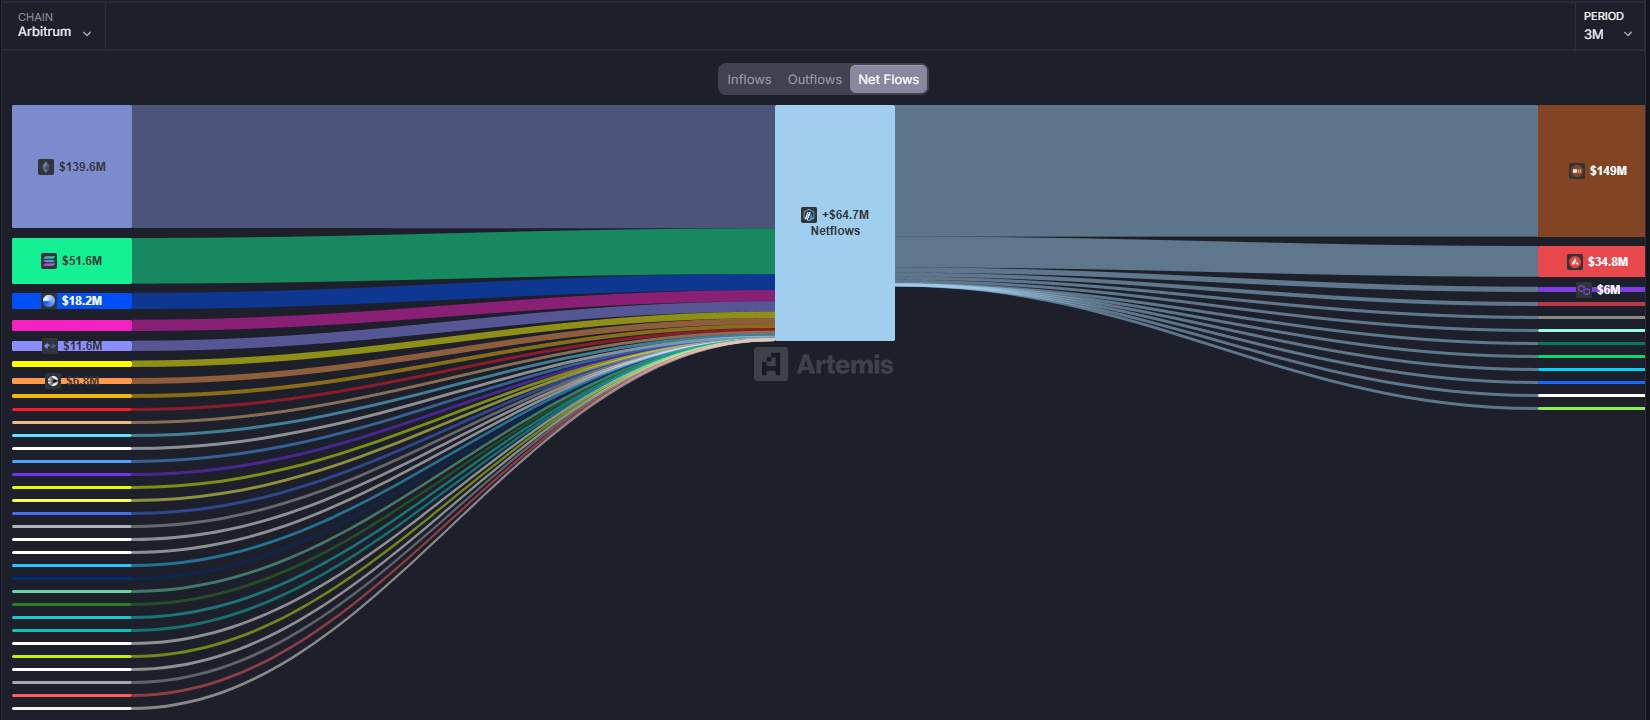Click the wide green Solana flow band
The image size is (1650, 720).
(x=450, y=258)
